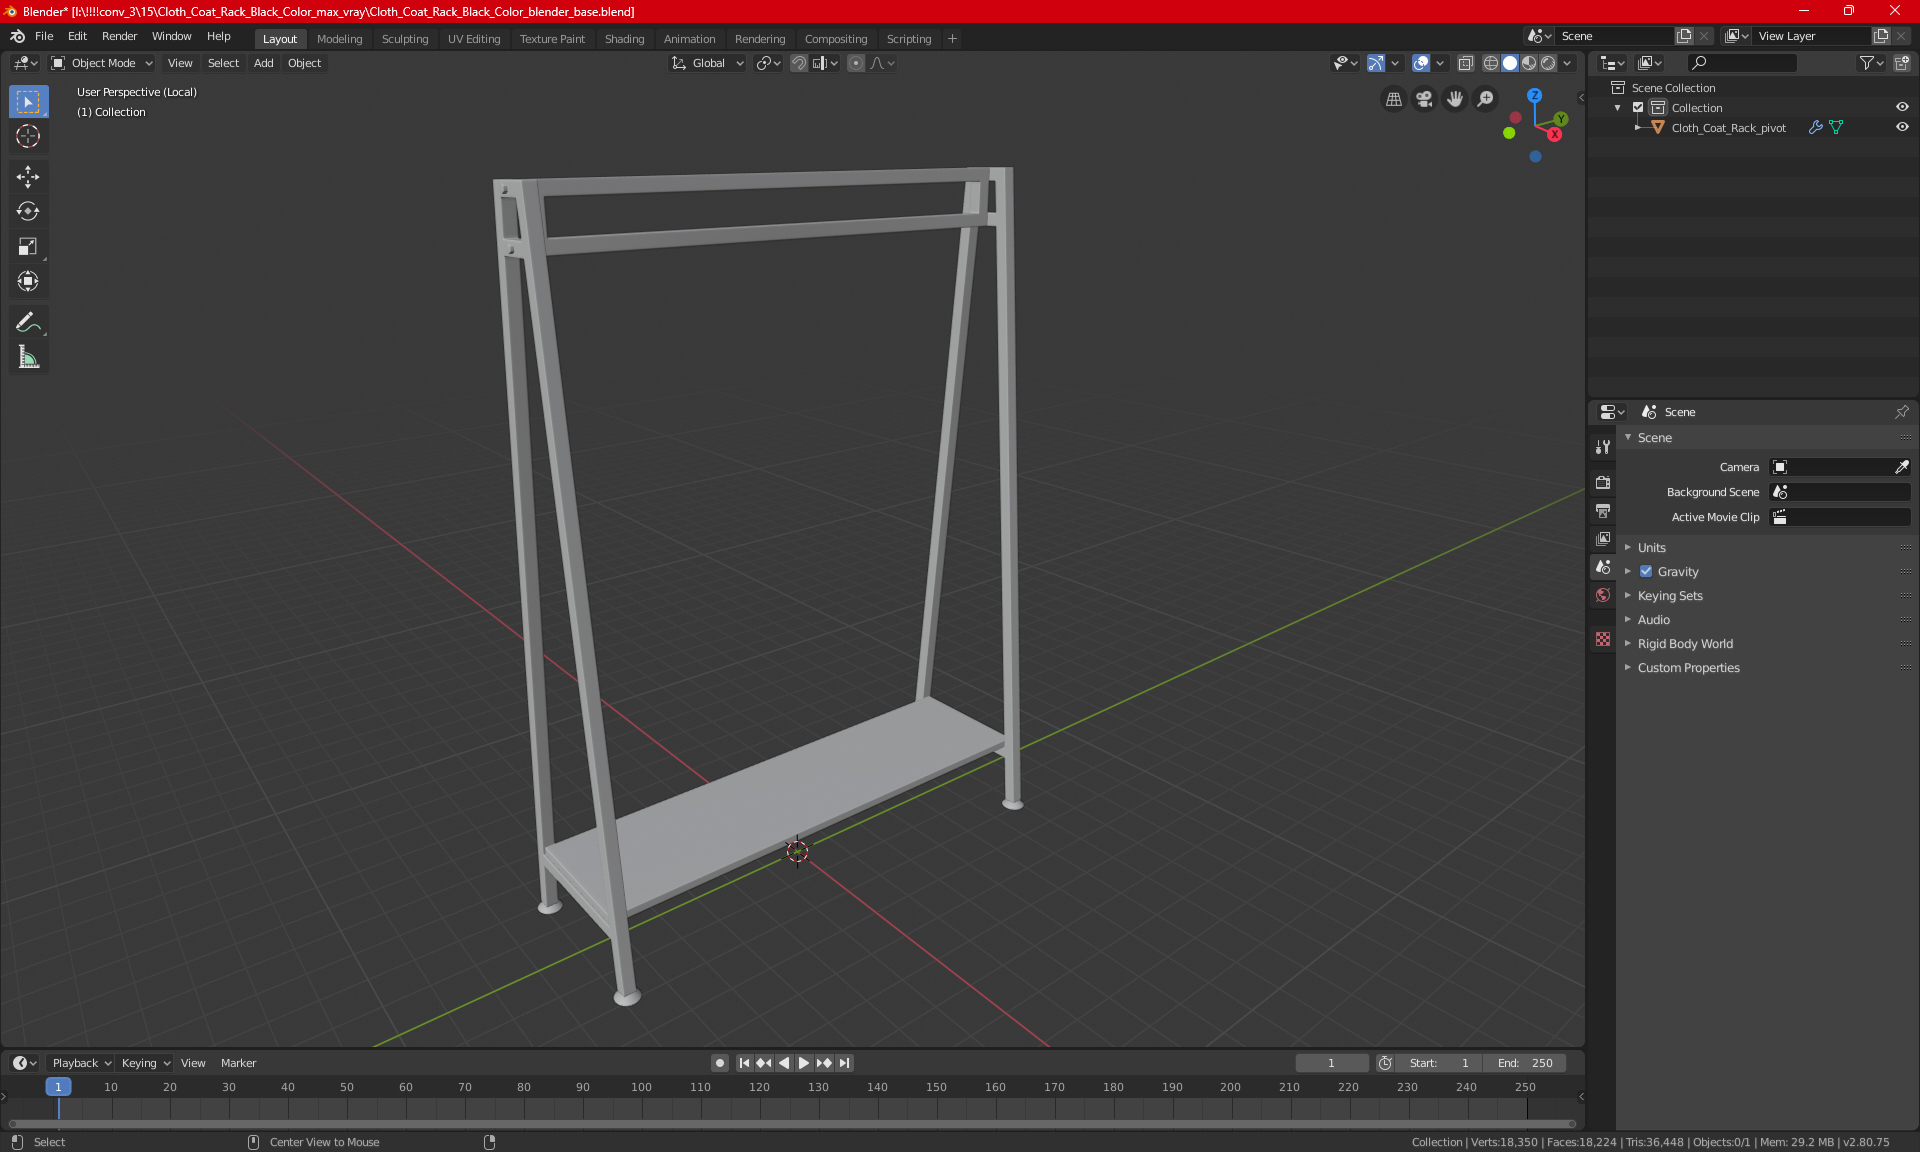Pick the Scale tool
1920x1152 pixels.
click(28, 247)
